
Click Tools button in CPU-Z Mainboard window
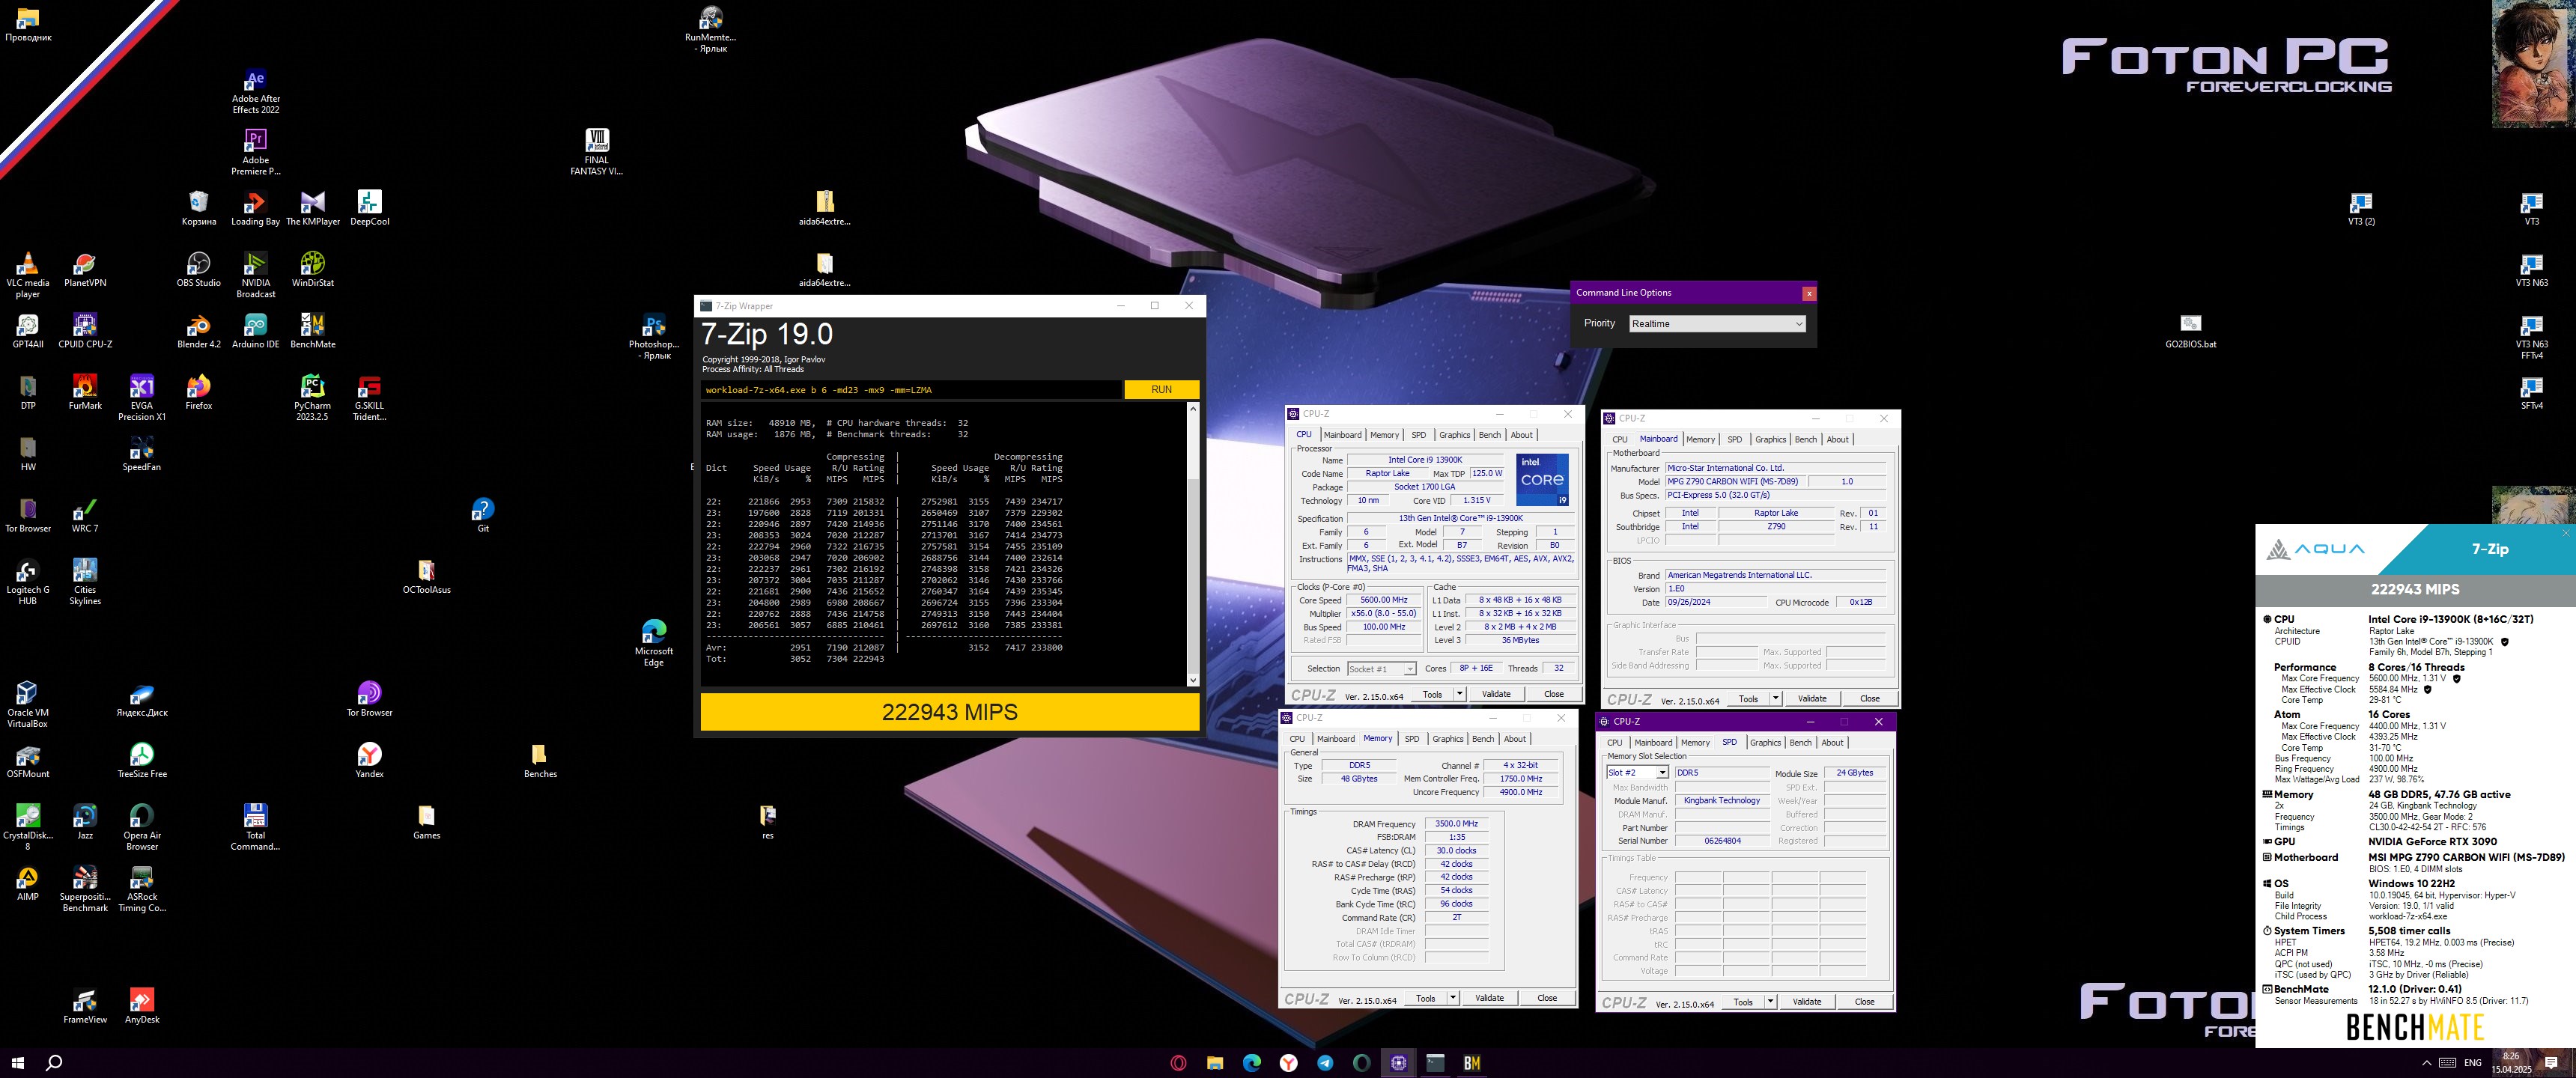coord(1748,699)
